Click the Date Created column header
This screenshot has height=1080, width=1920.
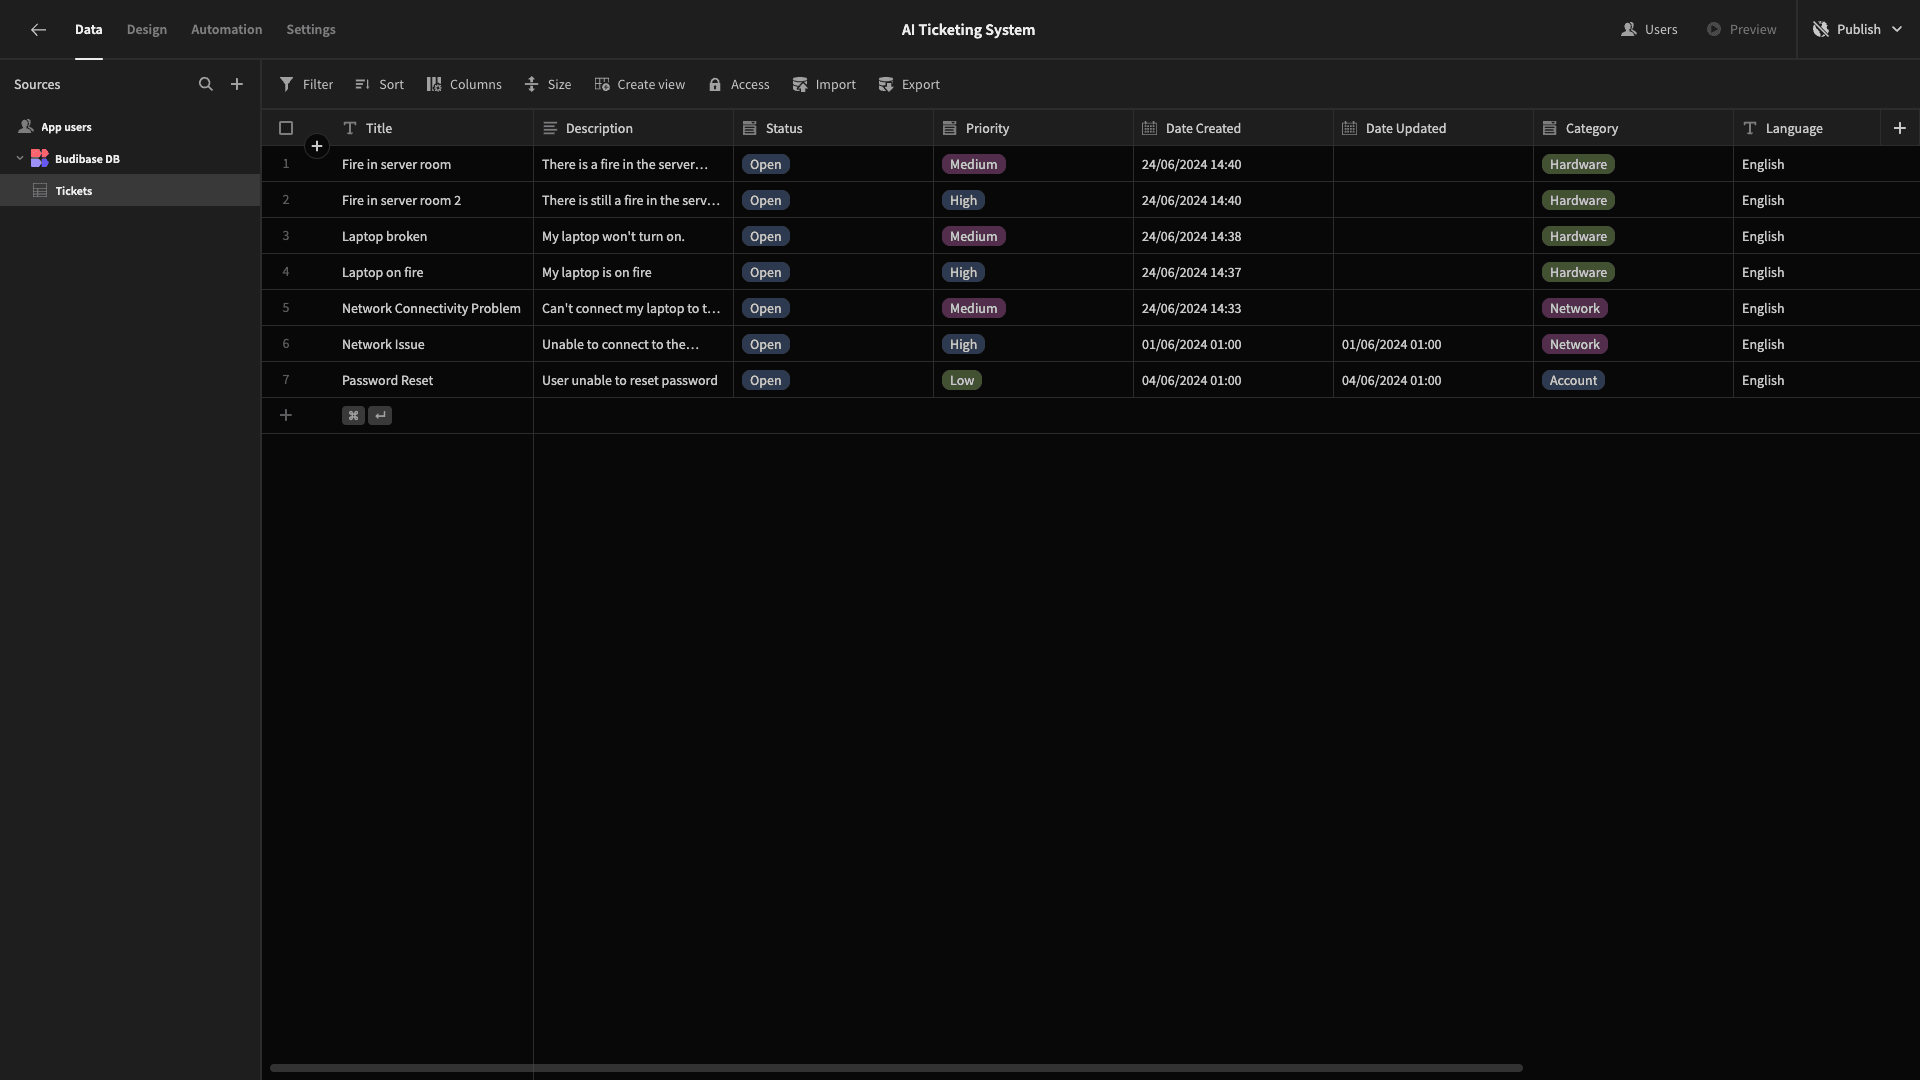(1233, 128)
